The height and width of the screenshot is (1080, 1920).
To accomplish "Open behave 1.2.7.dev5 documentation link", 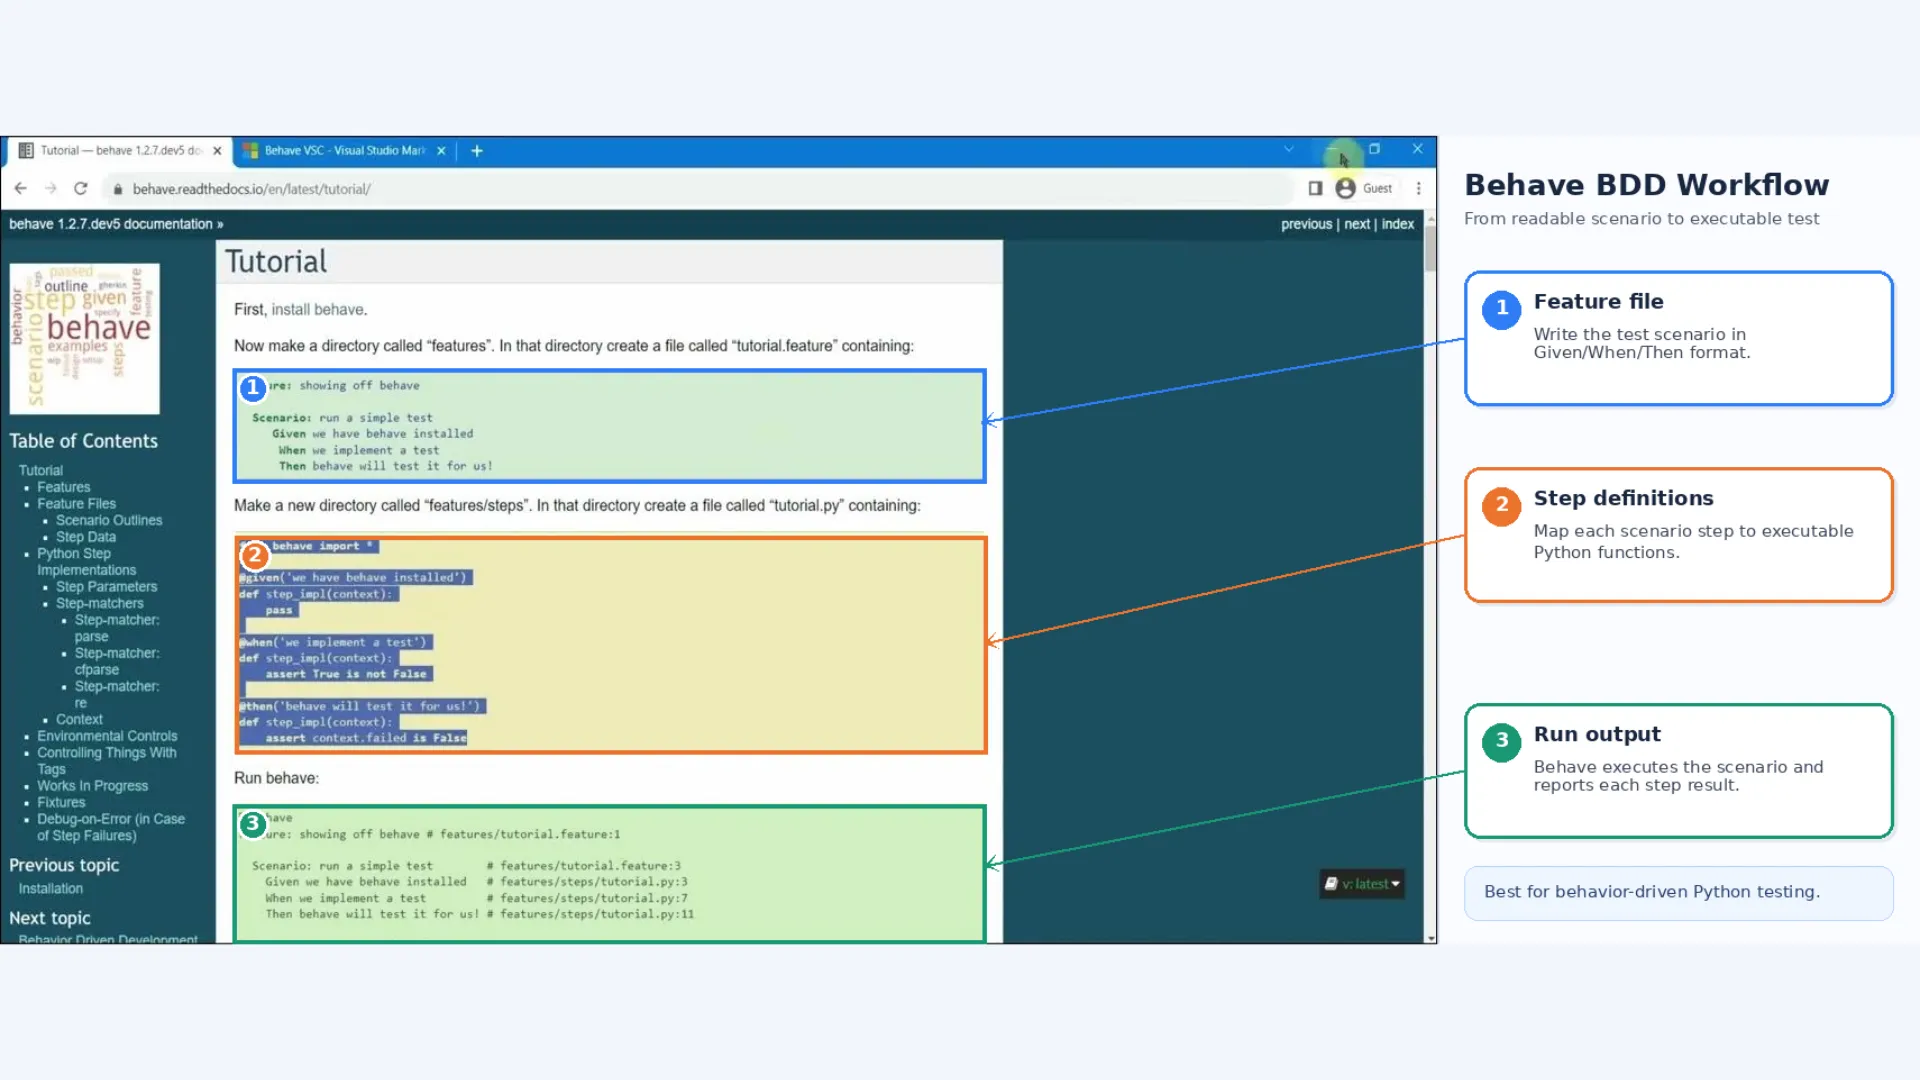I will point(111,224).
